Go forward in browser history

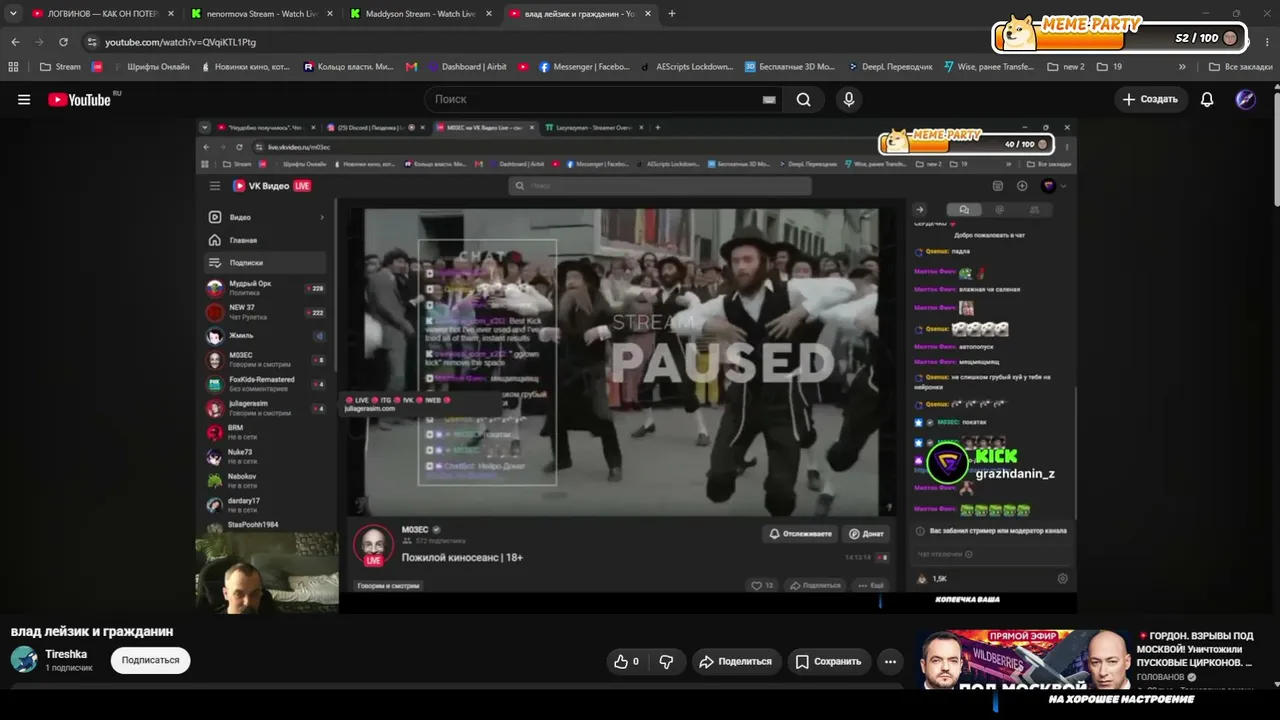pyautogui.click(x=39, y=42)
